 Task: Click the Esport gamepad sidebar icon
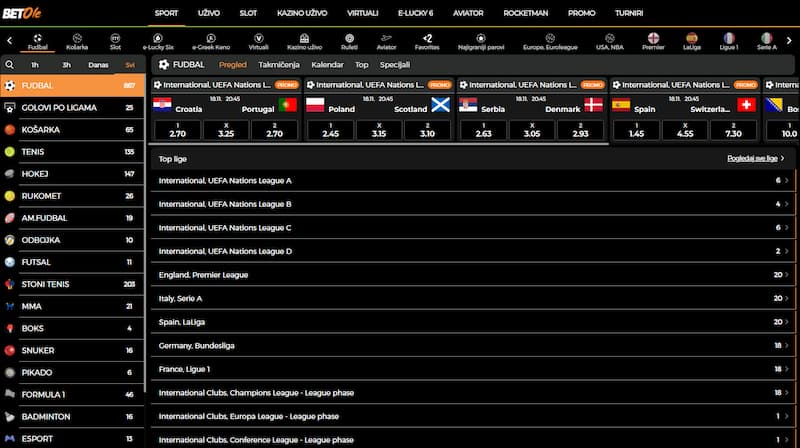coord(10,439)
